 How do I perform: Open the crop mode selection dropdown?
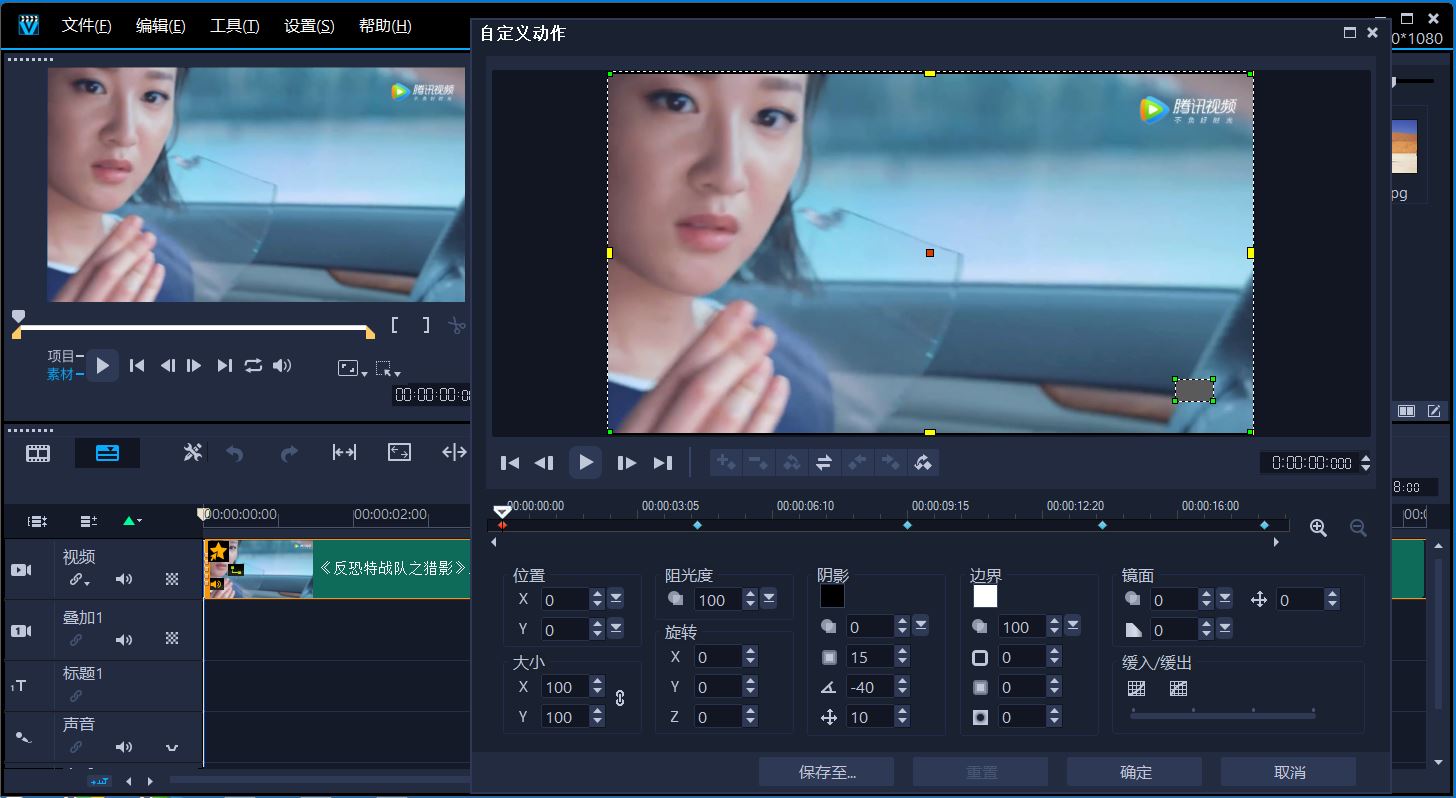388,369
